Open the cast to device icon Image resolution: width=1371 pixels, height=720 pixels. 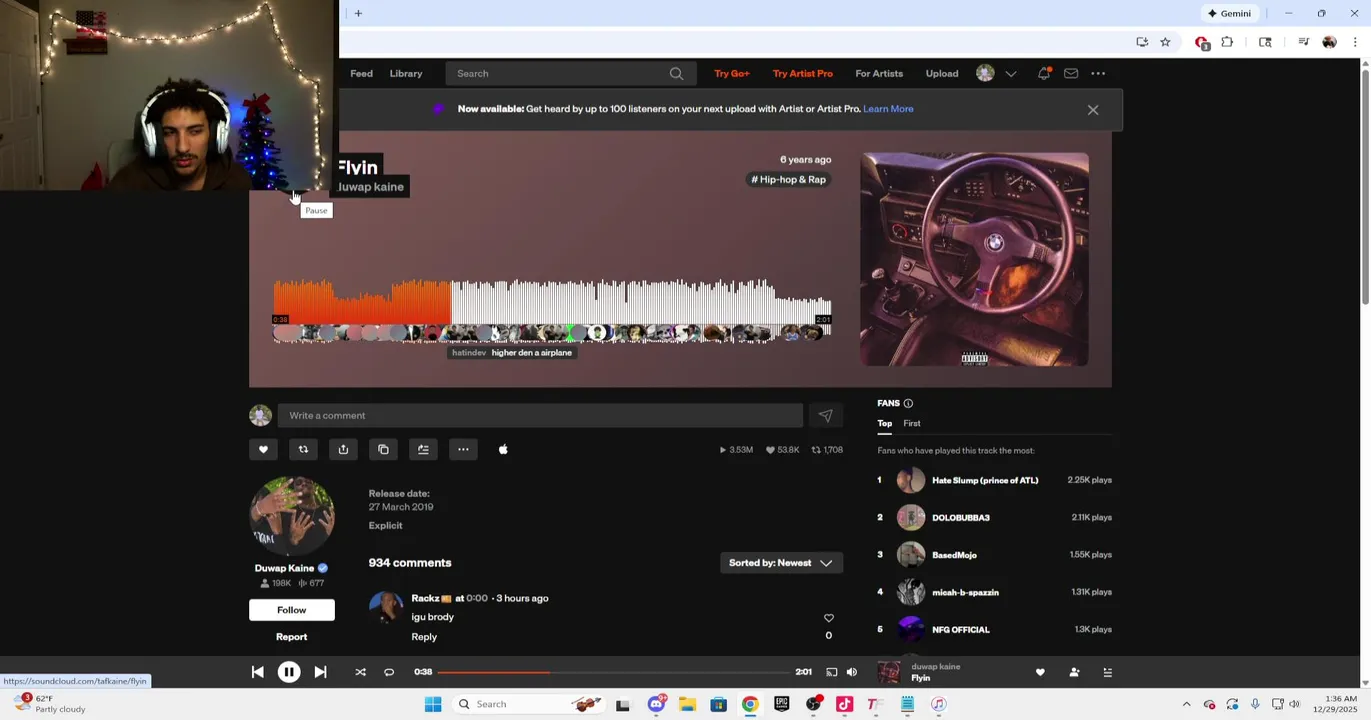tap(831, 673)
